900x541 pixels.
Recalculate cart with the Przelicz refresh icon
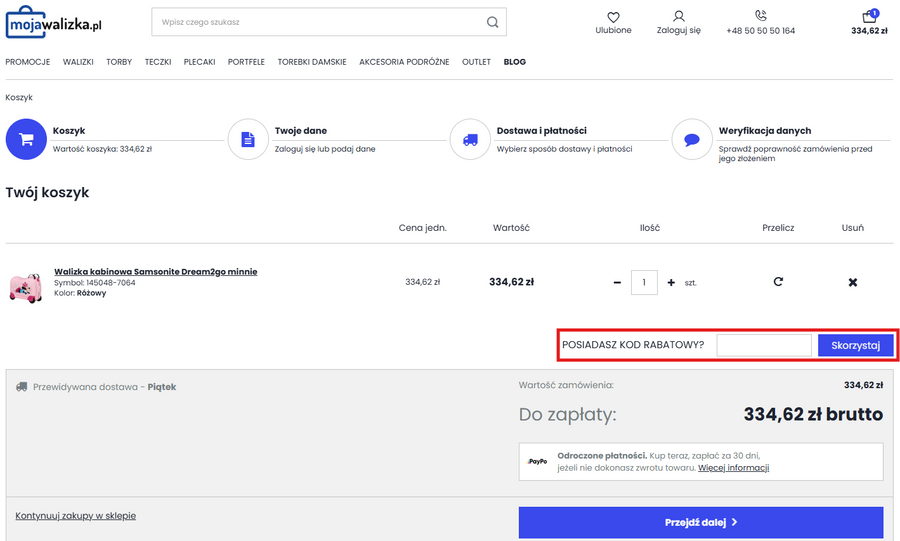[x=778, y=282]
